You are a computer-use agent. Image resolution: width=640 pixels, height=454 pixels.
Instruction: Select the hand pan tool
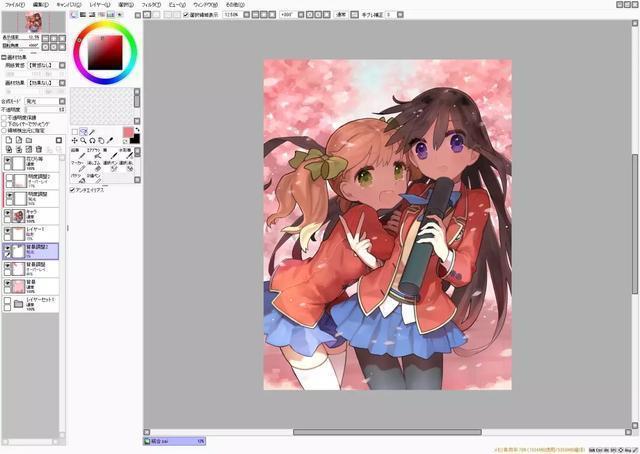(101, 140)
